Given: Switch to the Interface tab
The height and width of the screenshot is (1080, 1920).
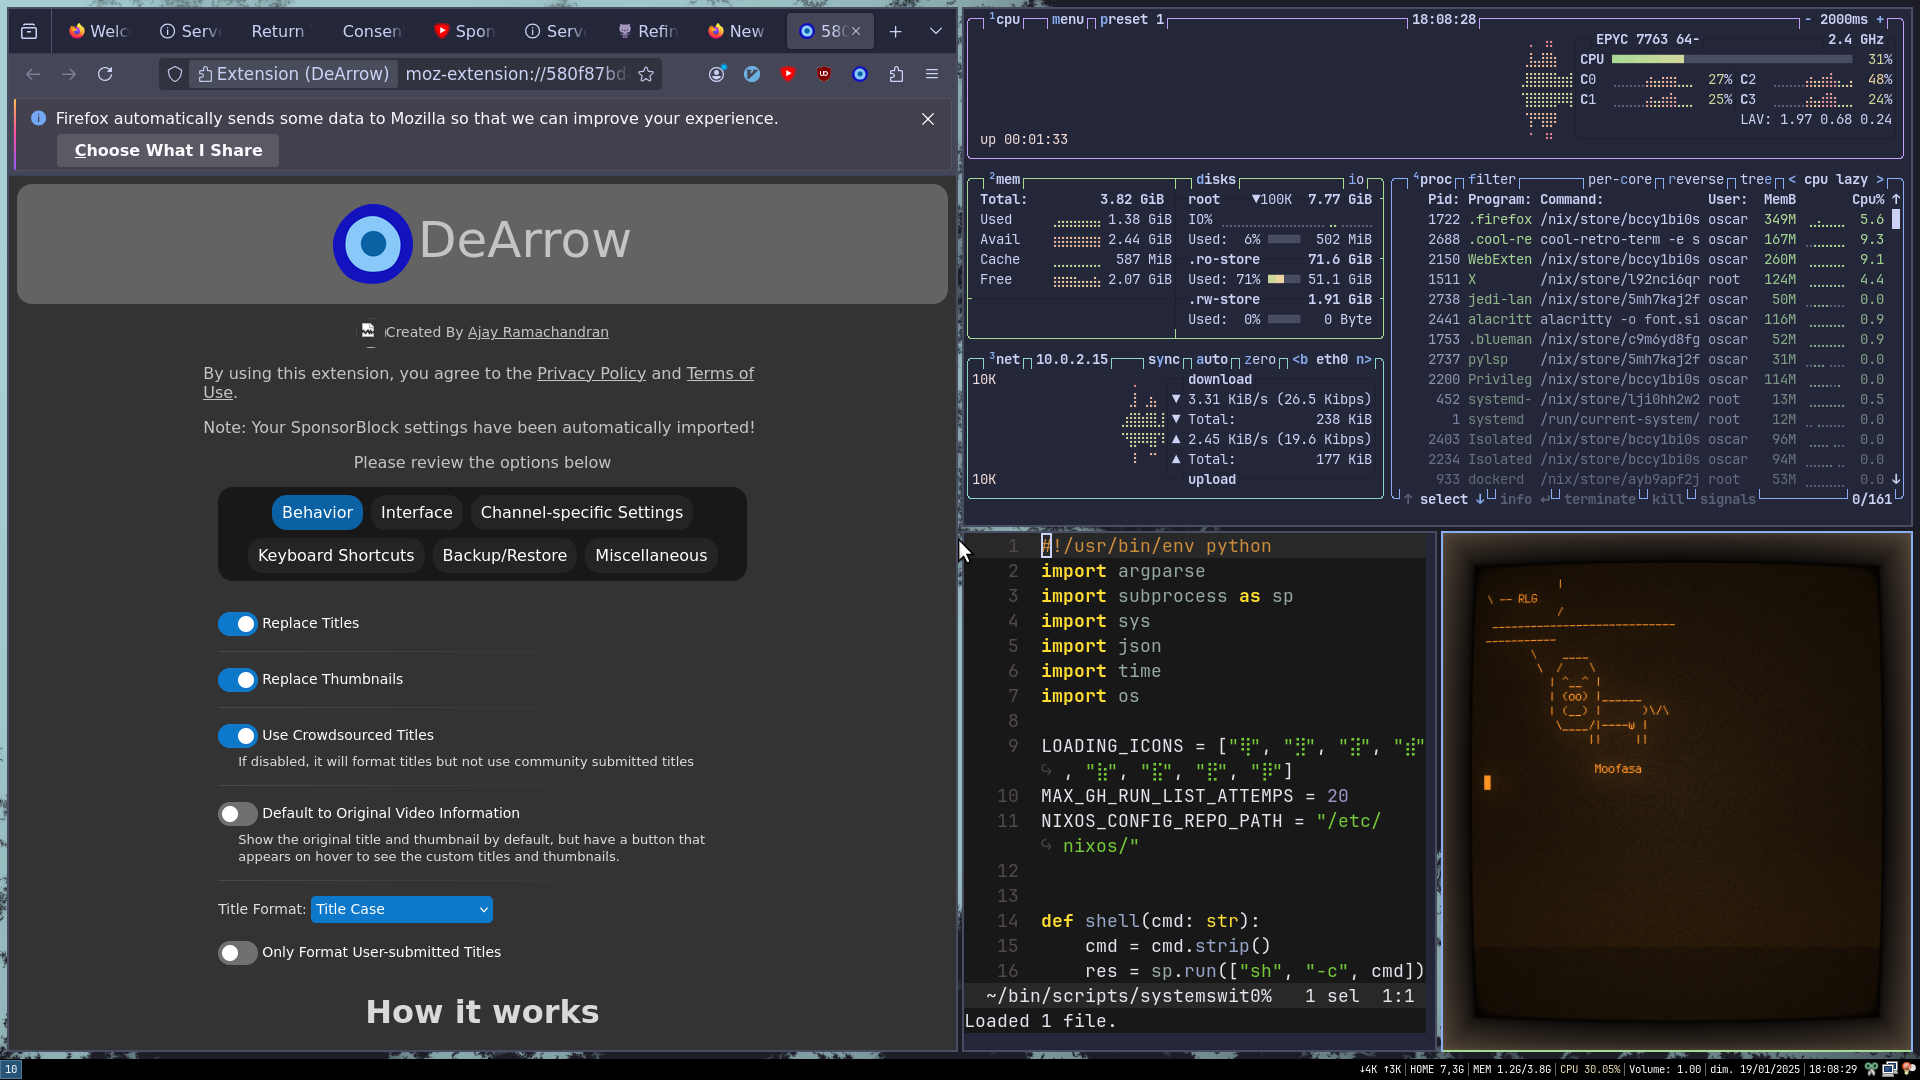Looking at the screenshot, I should coord(417,513).
